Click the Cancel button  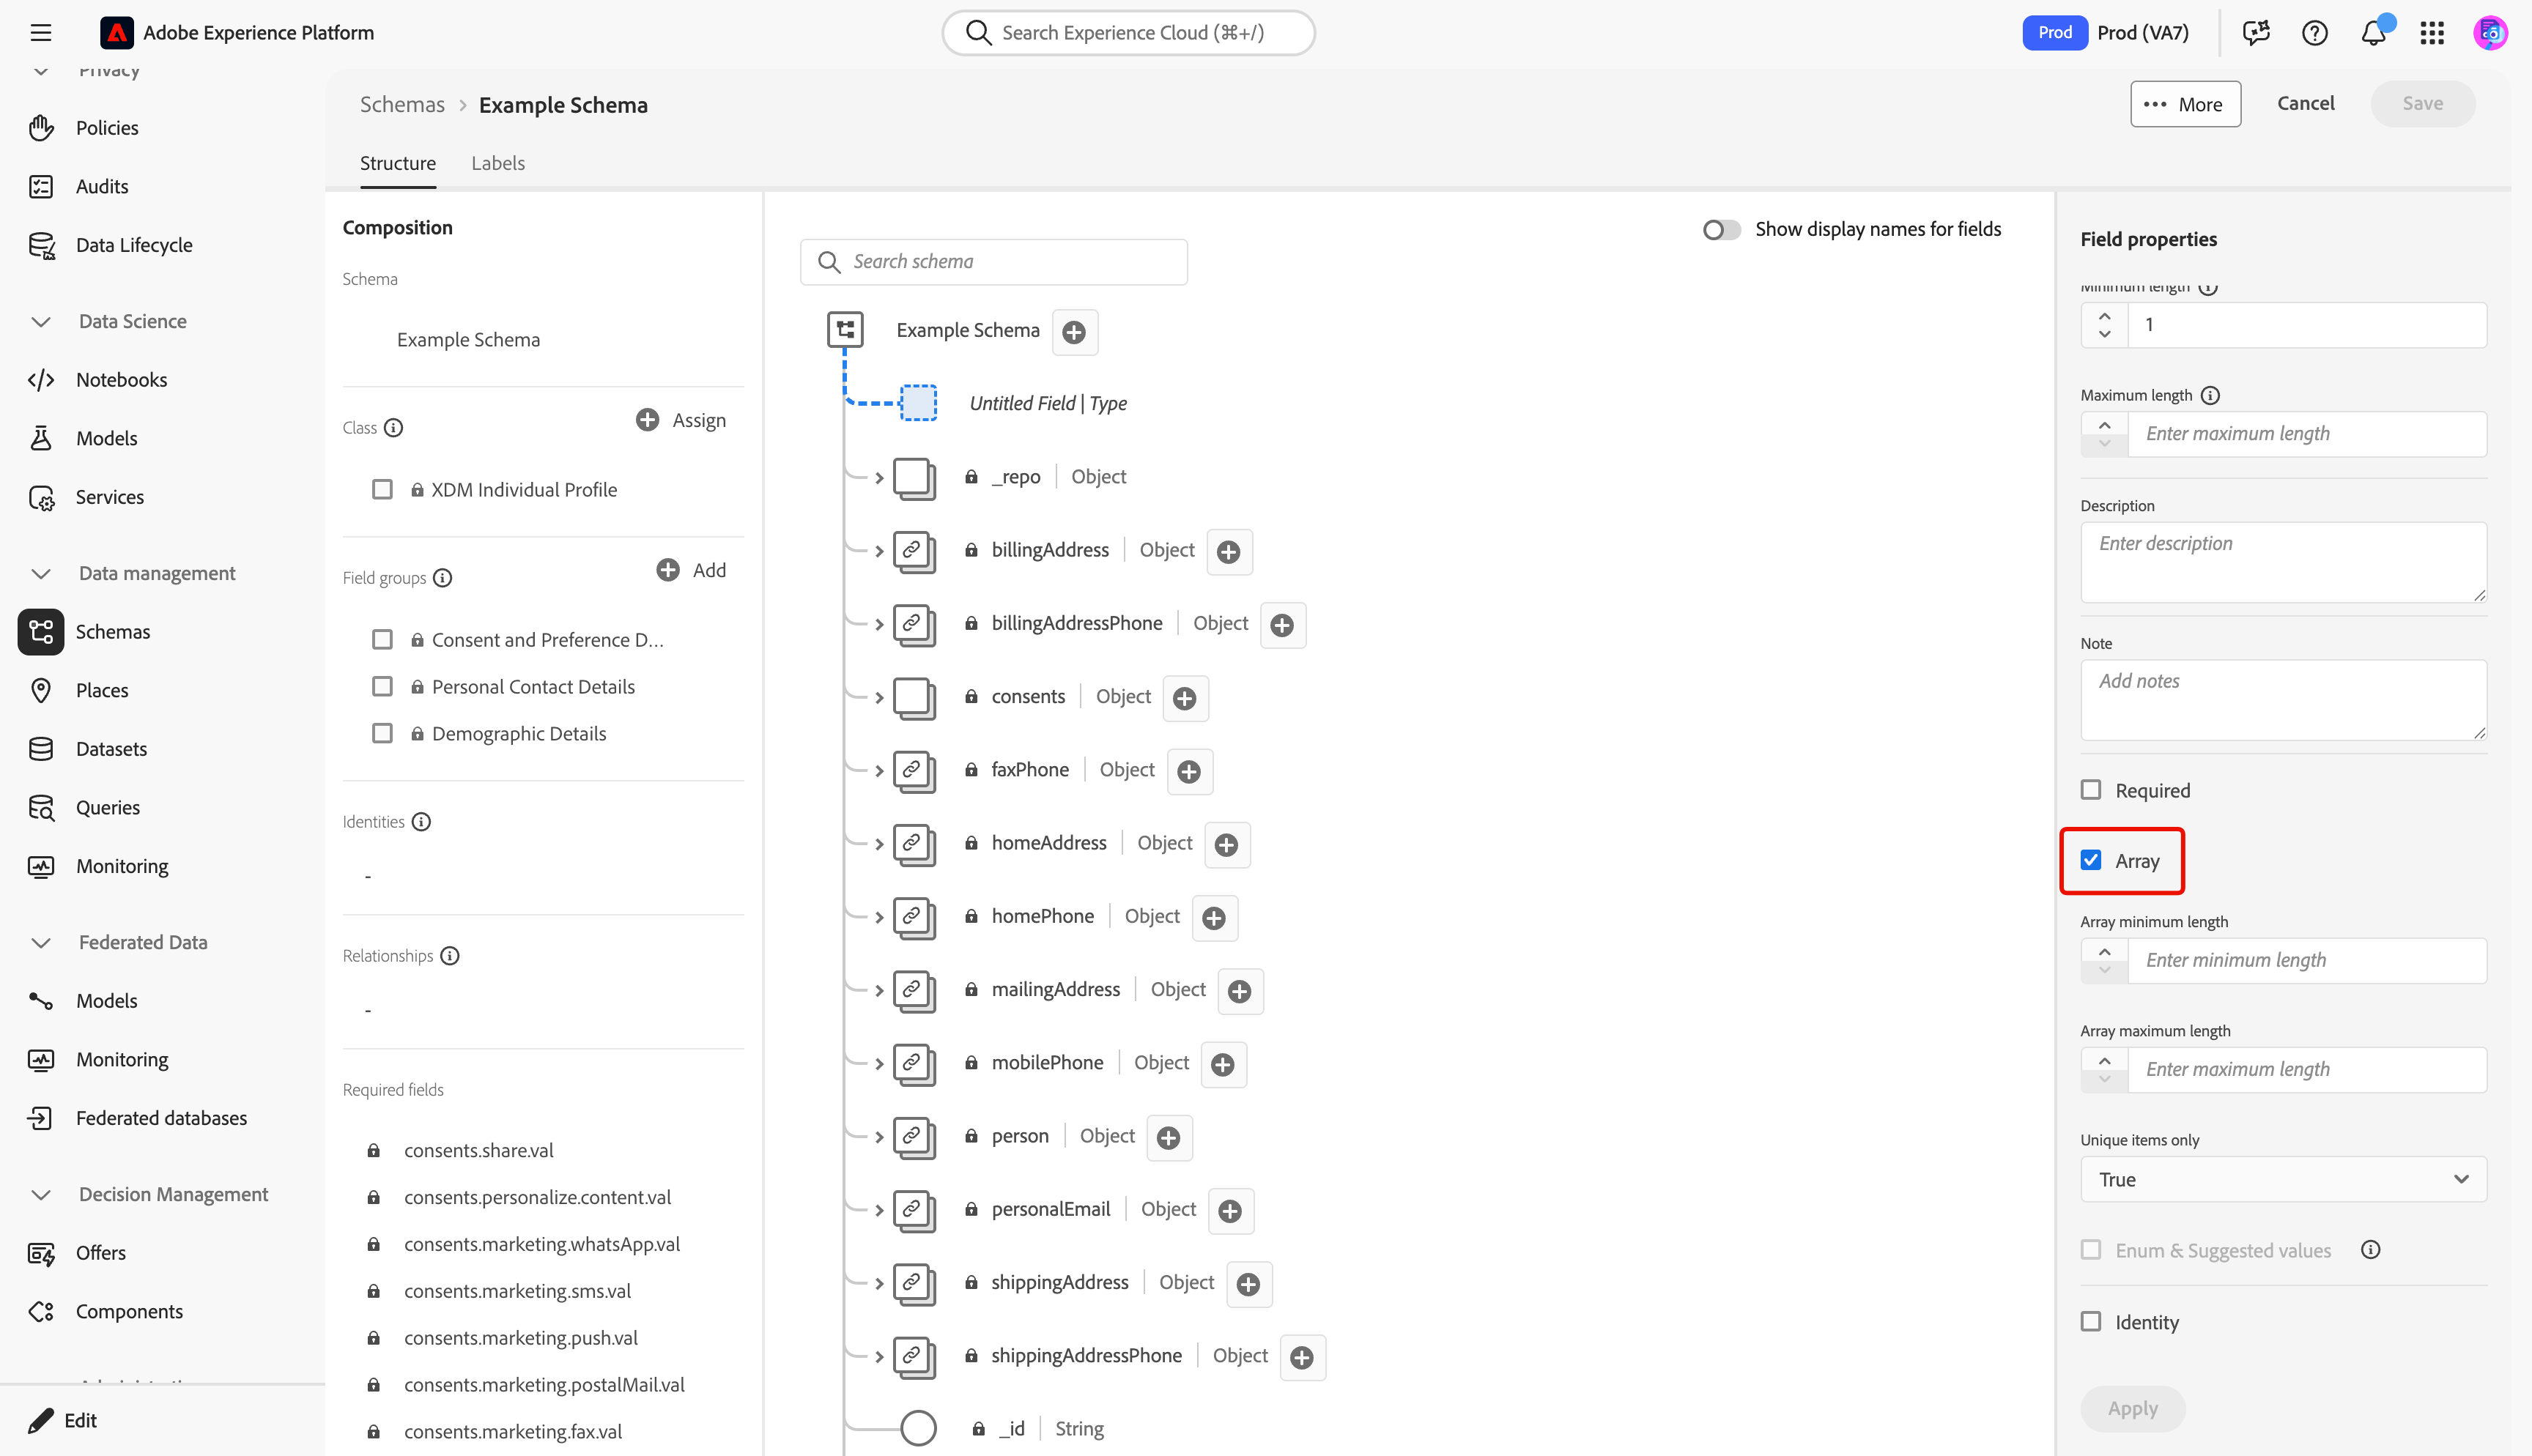[2305, 103]
